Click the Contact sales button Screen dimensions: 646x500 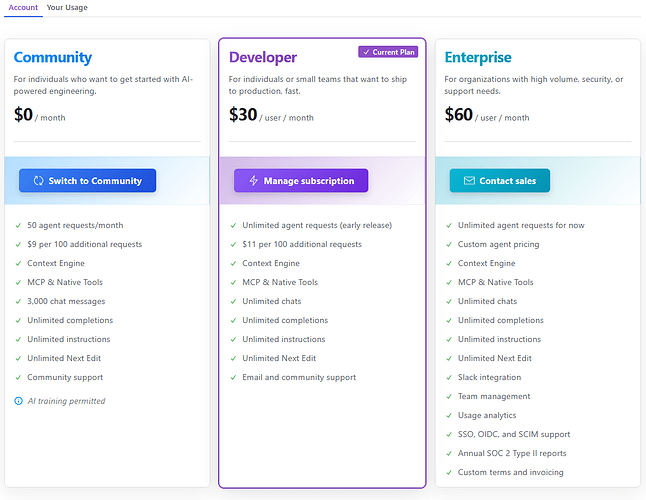(500, 180)
